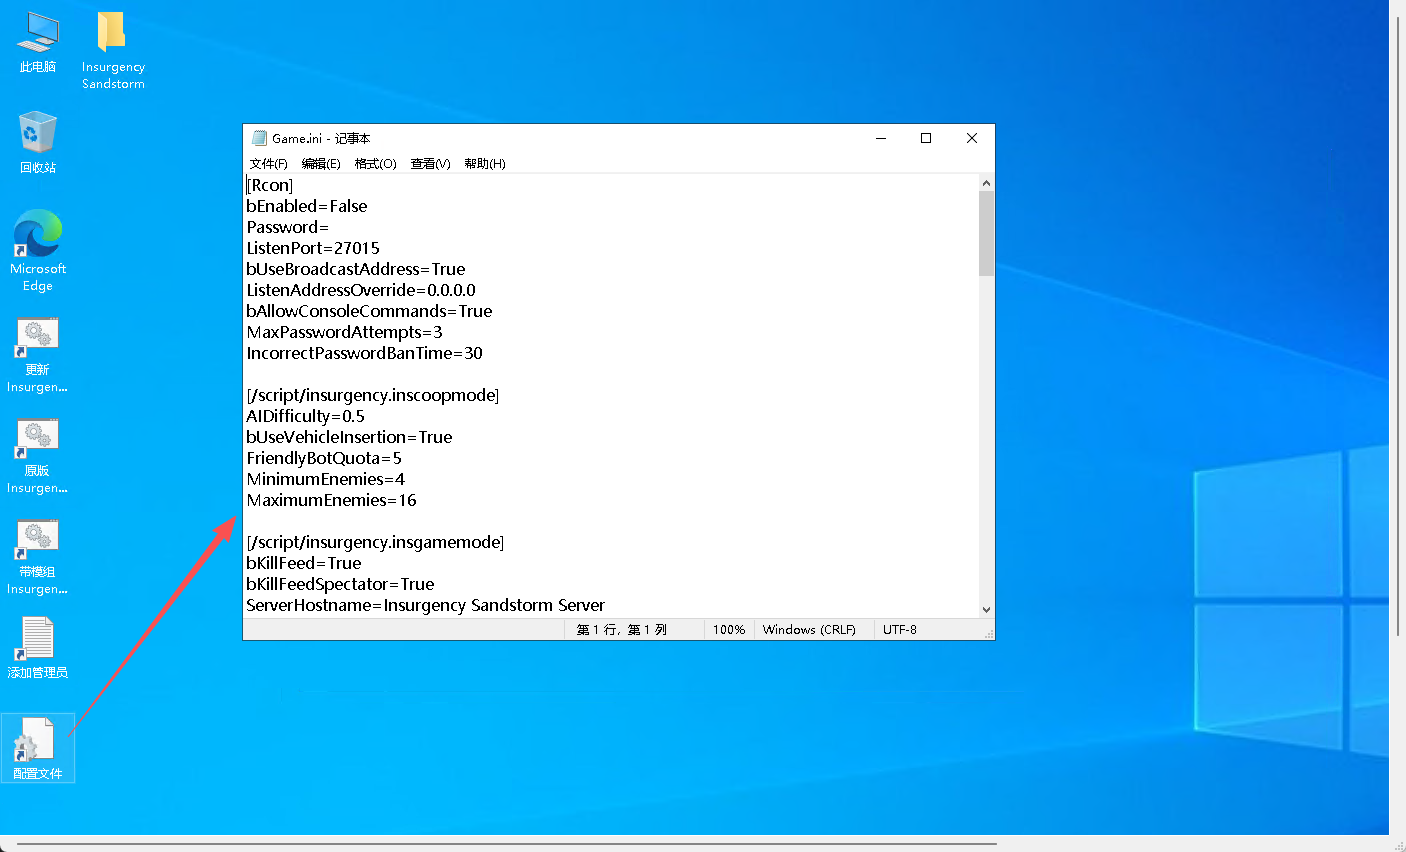Select the 配置文件 shortcut icon
The width and height of the screenshot is (1406, 852).
(38, 748)
